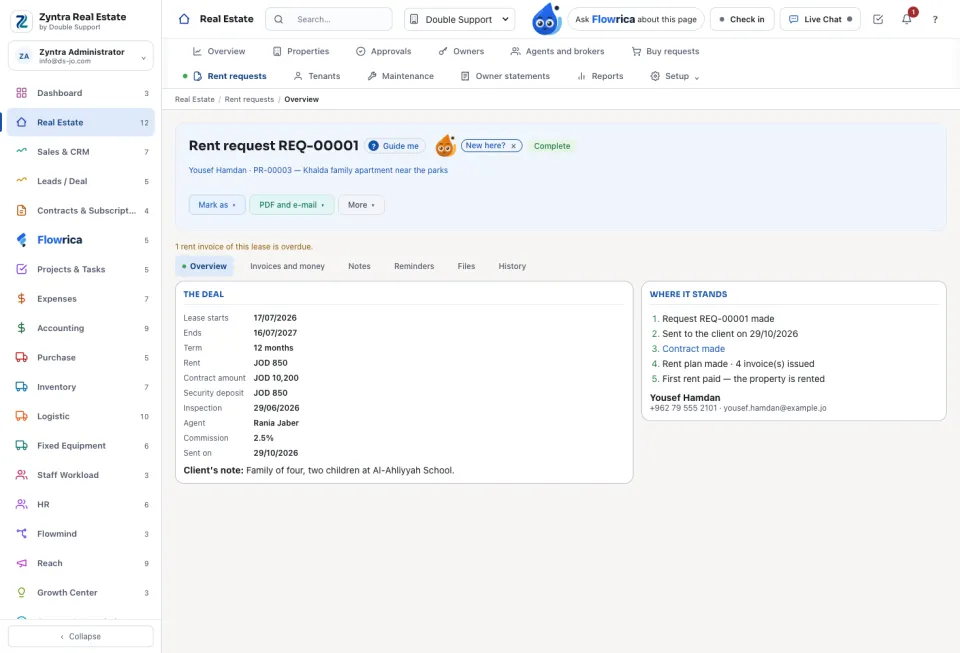Follow the Contract made link
This screenshot has width=960, height=653.
click(x=693, y=349)
